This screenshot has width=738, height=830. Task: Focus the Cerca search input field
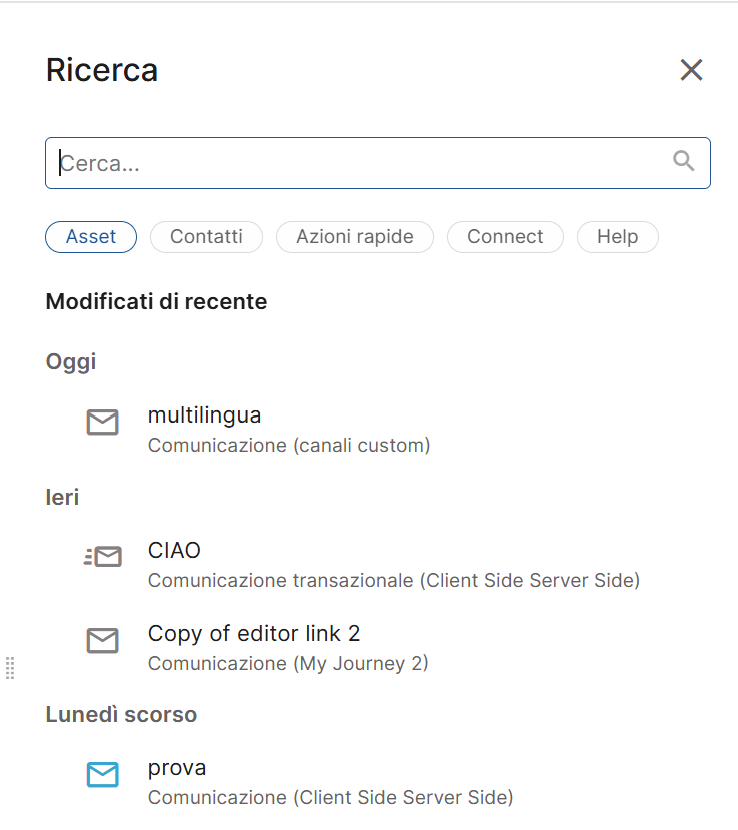click(x=360, y=163)
